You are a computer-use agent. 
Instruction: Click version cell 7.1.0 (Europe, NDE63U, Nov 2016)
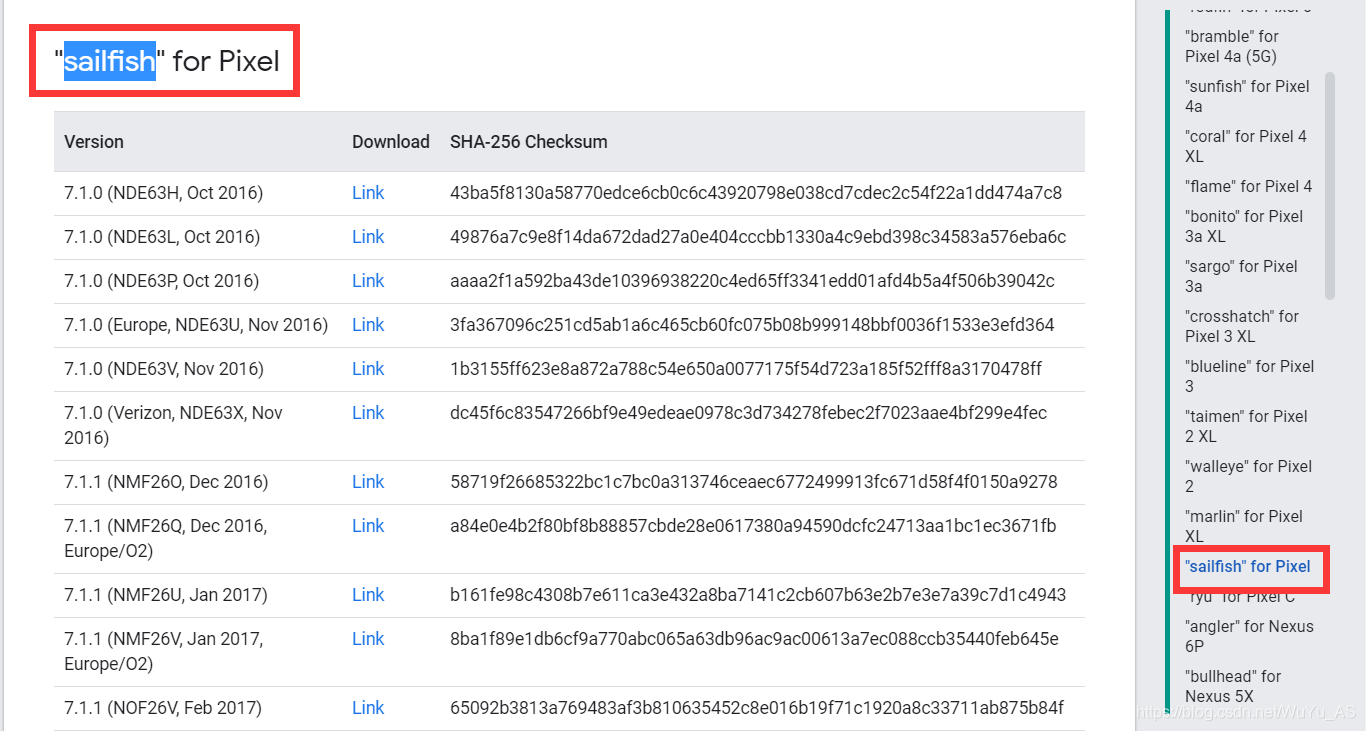[x=196, y=325]
